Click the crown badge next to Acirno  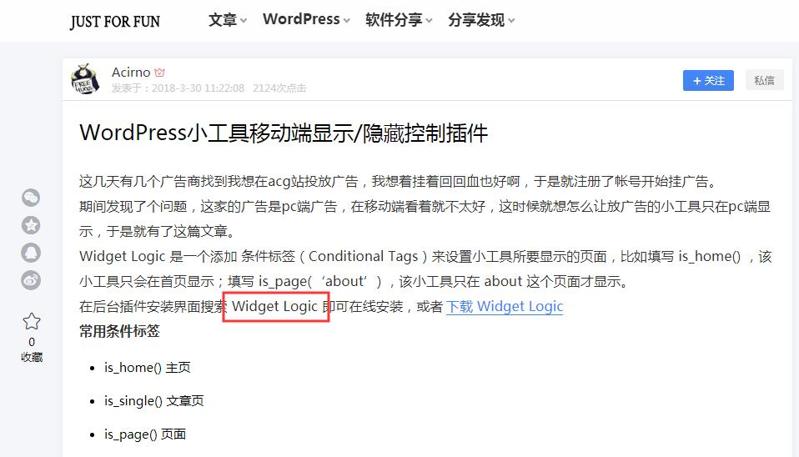pos(159,72)
